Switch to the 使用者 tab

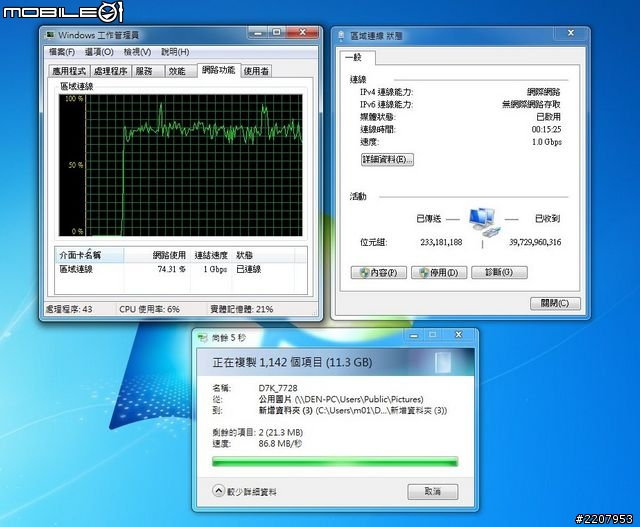click(256, 71)
